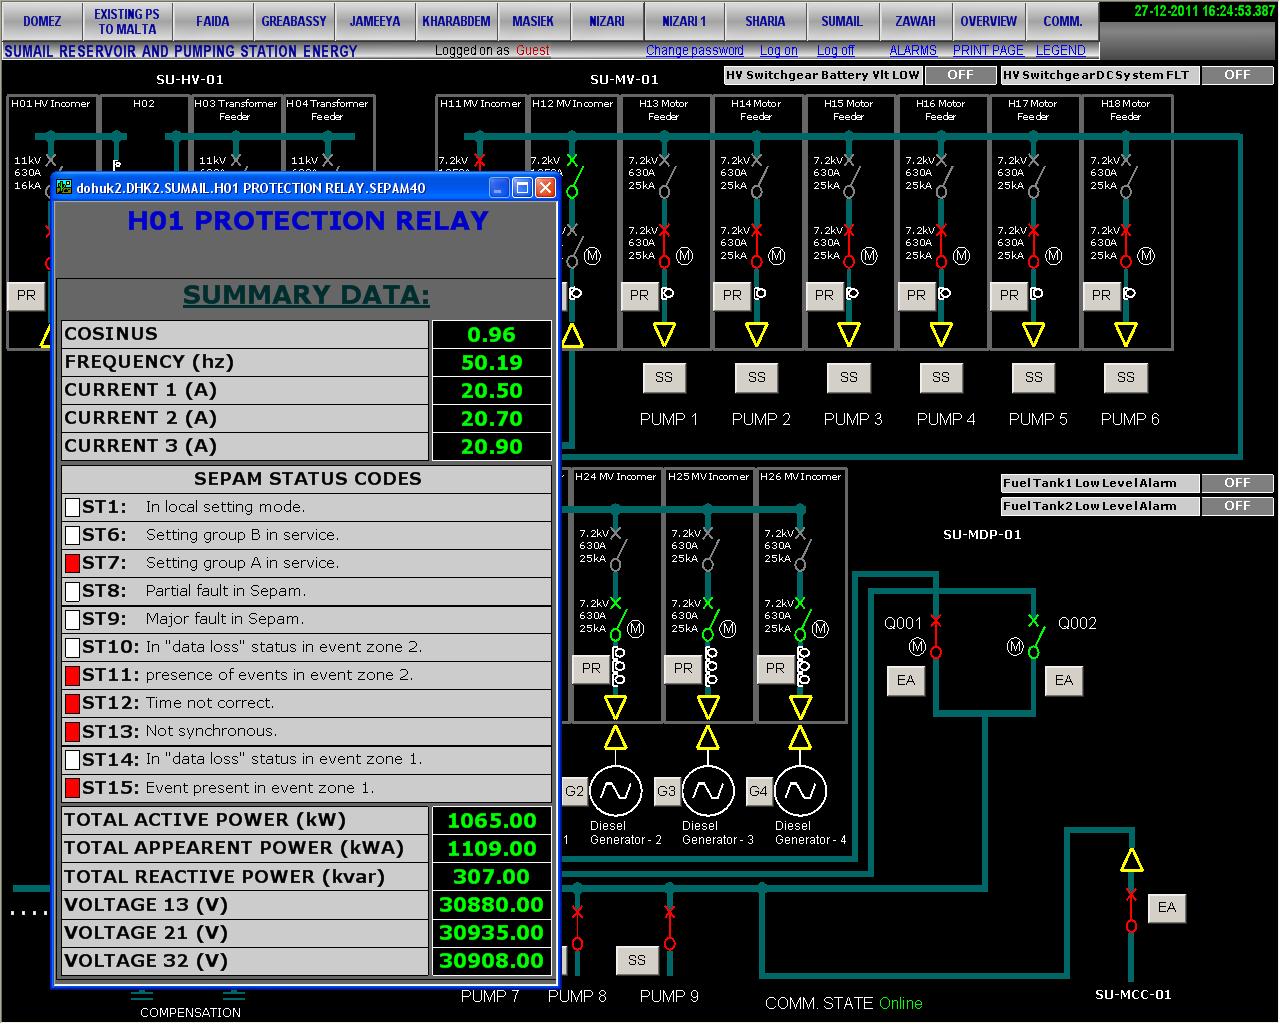The image size is (1280, 1024).
Task: Click the PR button under H25 MV Incomer
Action: click(683, 668)
